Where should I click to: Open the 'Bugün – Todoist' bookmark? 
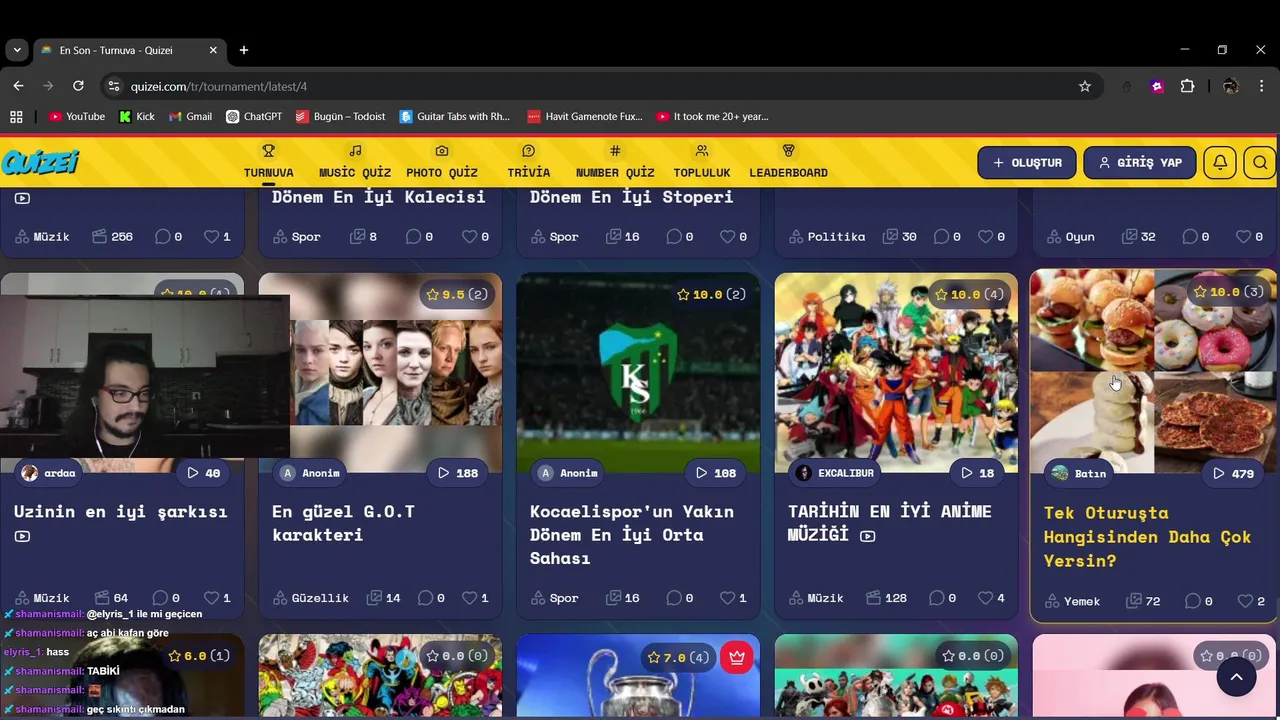coord(340,116)
